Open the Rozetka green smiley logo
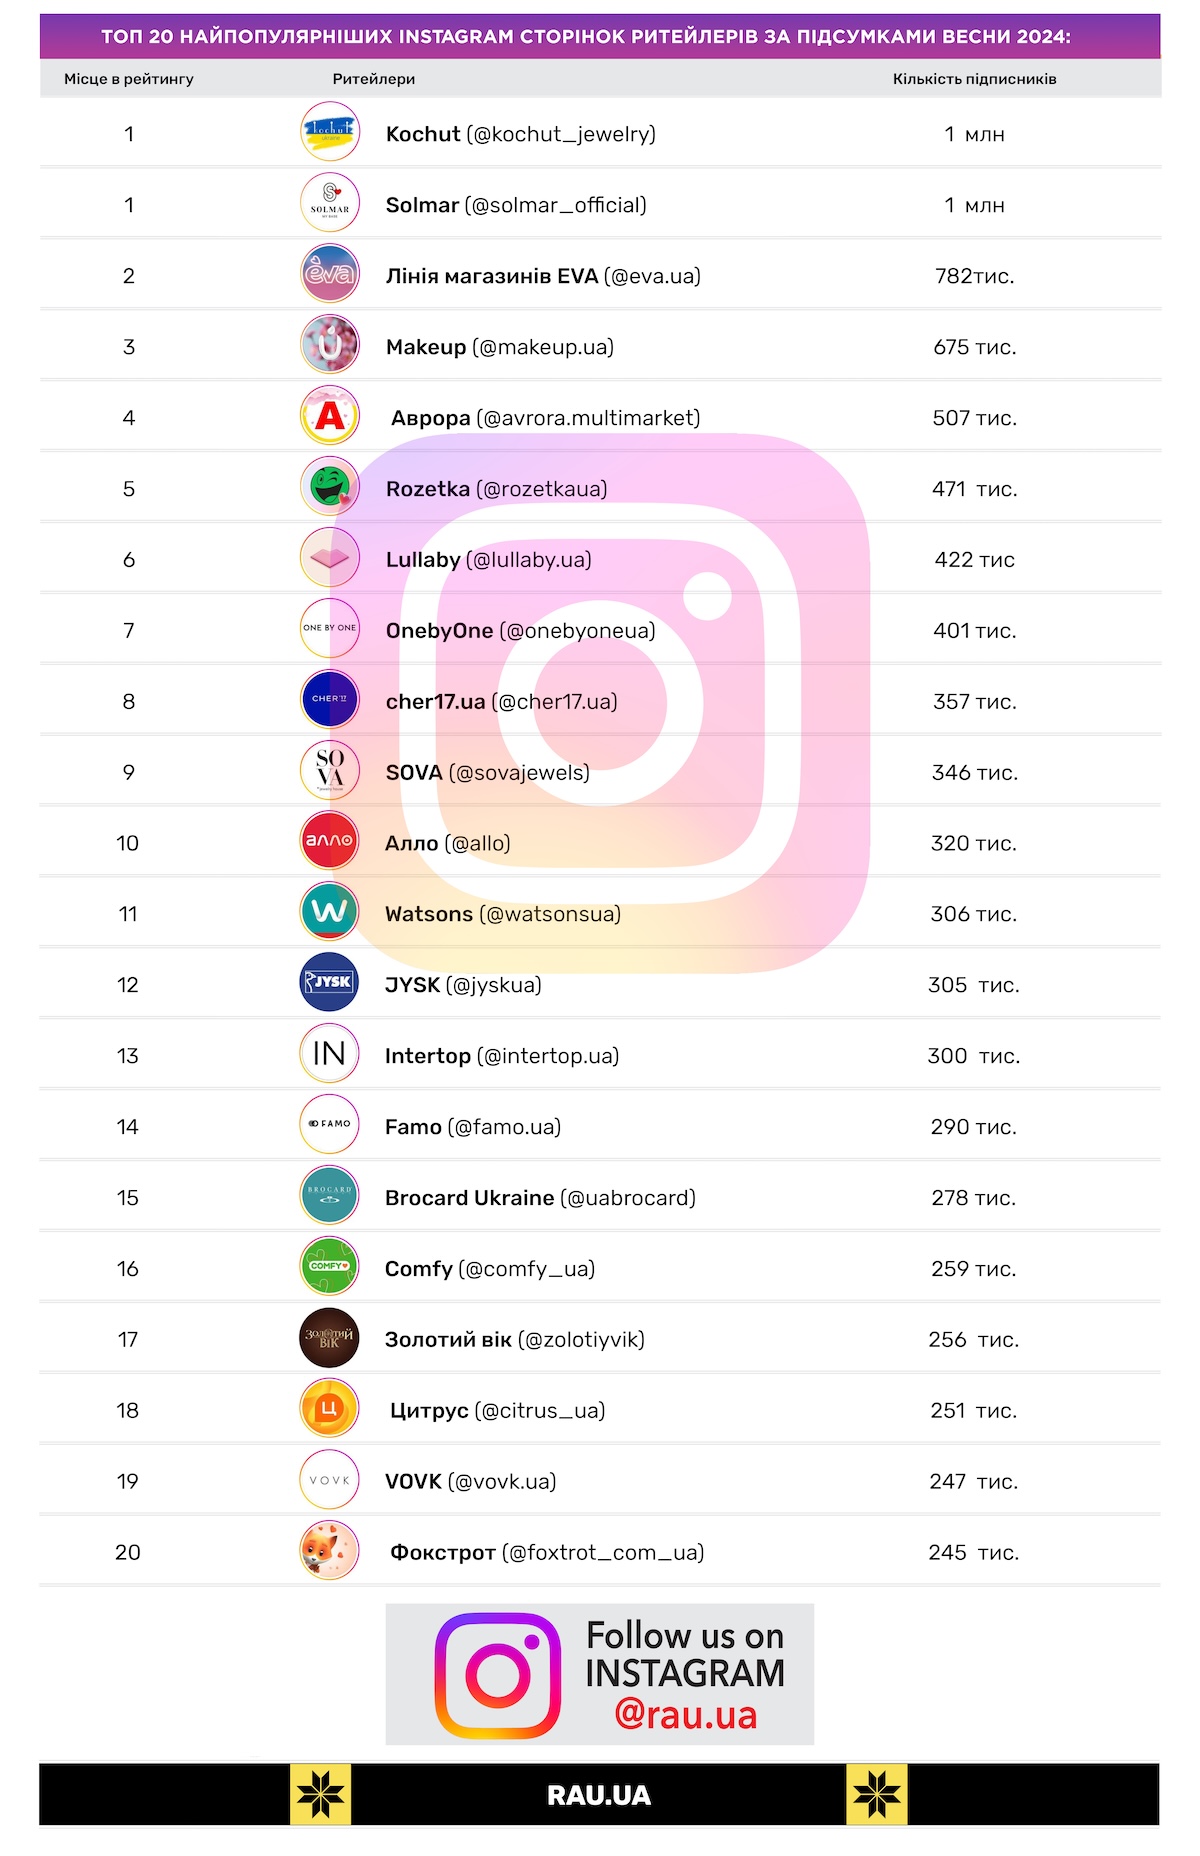The height and width of the screenshot is (1856, 1200). click(329, 487)
